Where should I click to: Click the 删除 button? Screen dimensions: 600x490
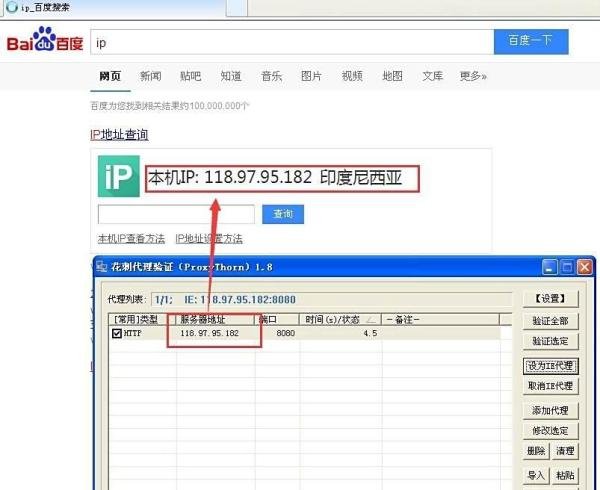(536, 451)
